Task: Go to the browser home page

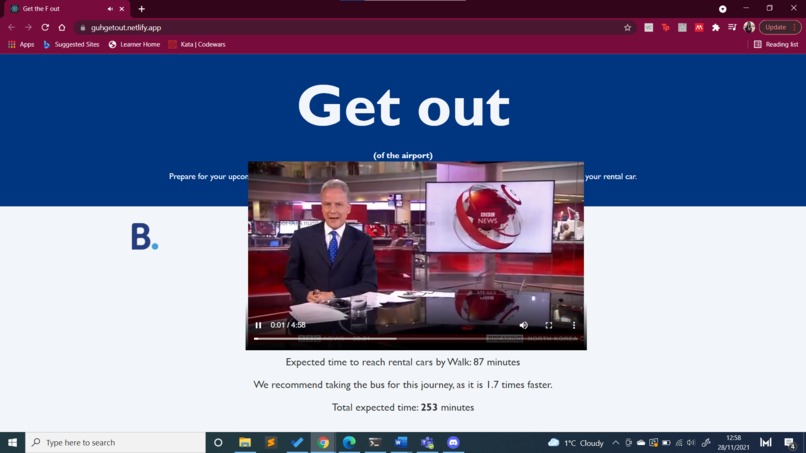Action: tap(62, 27)
